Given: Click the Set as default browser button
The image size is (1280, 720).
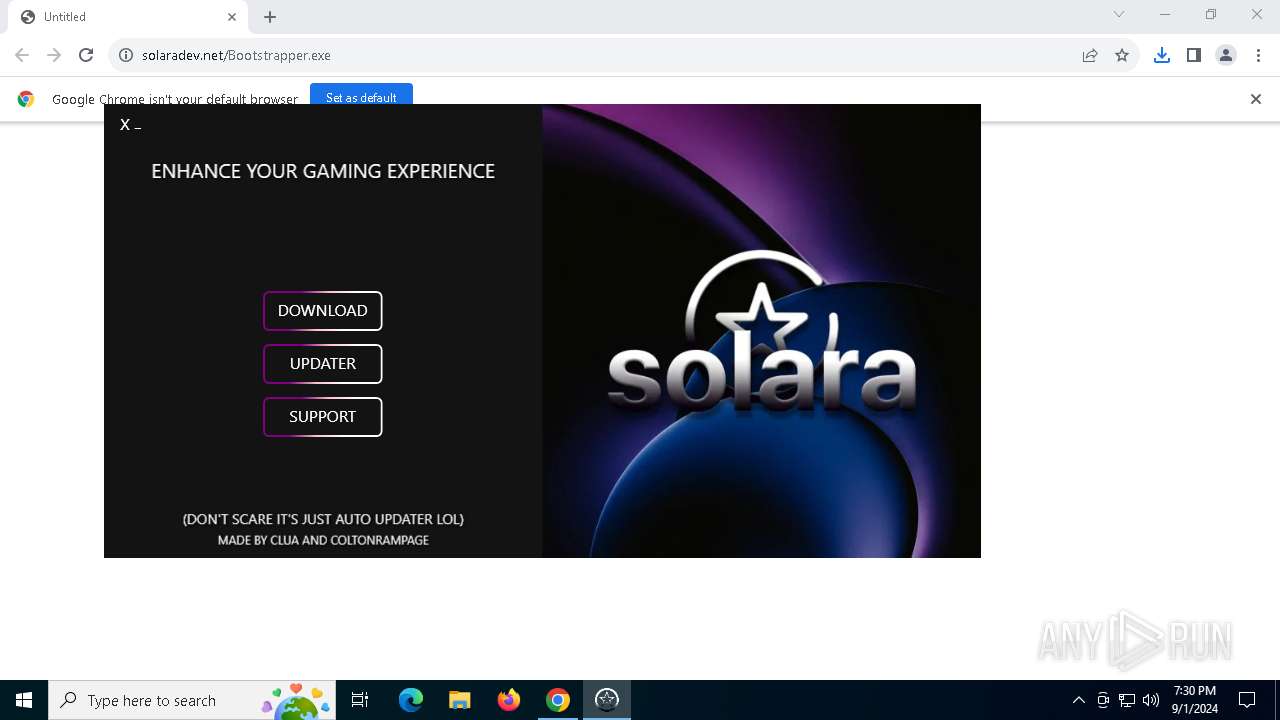Looking at the screenshot, I should coord(361,97).
